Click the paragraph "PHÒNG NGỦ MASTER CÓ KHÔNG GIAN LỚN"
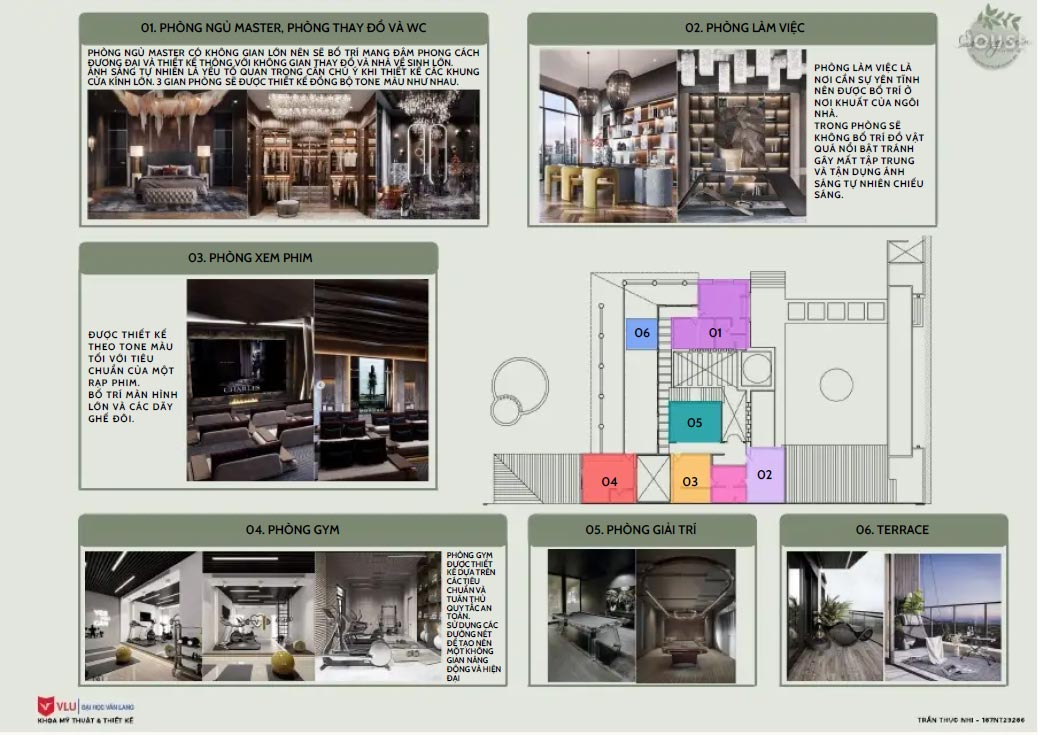This screenshot has height=735, width=1038. pos(283,67)
